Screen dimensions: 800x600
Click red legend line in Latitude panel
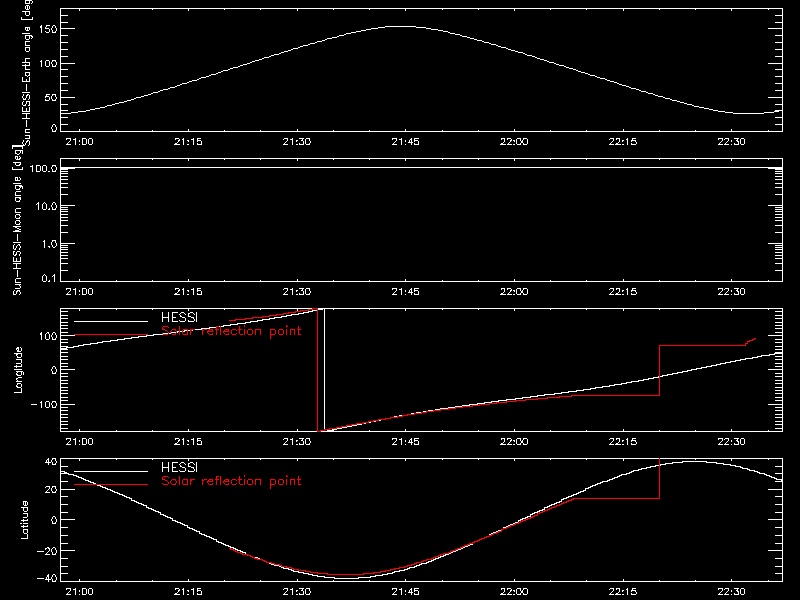click(x=111, y=485)
